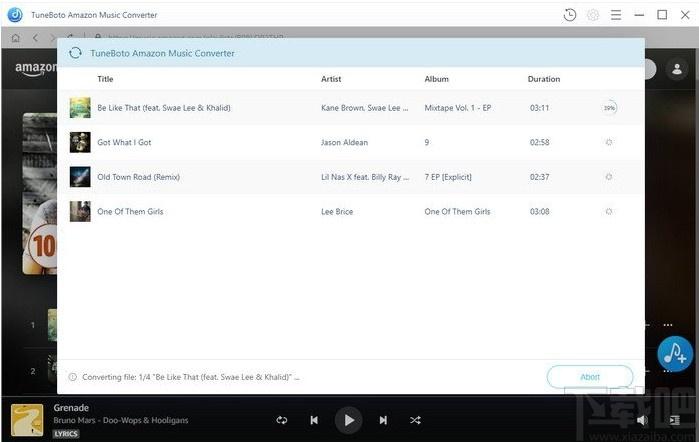Click the blue add music floating button

coord(675,354)
